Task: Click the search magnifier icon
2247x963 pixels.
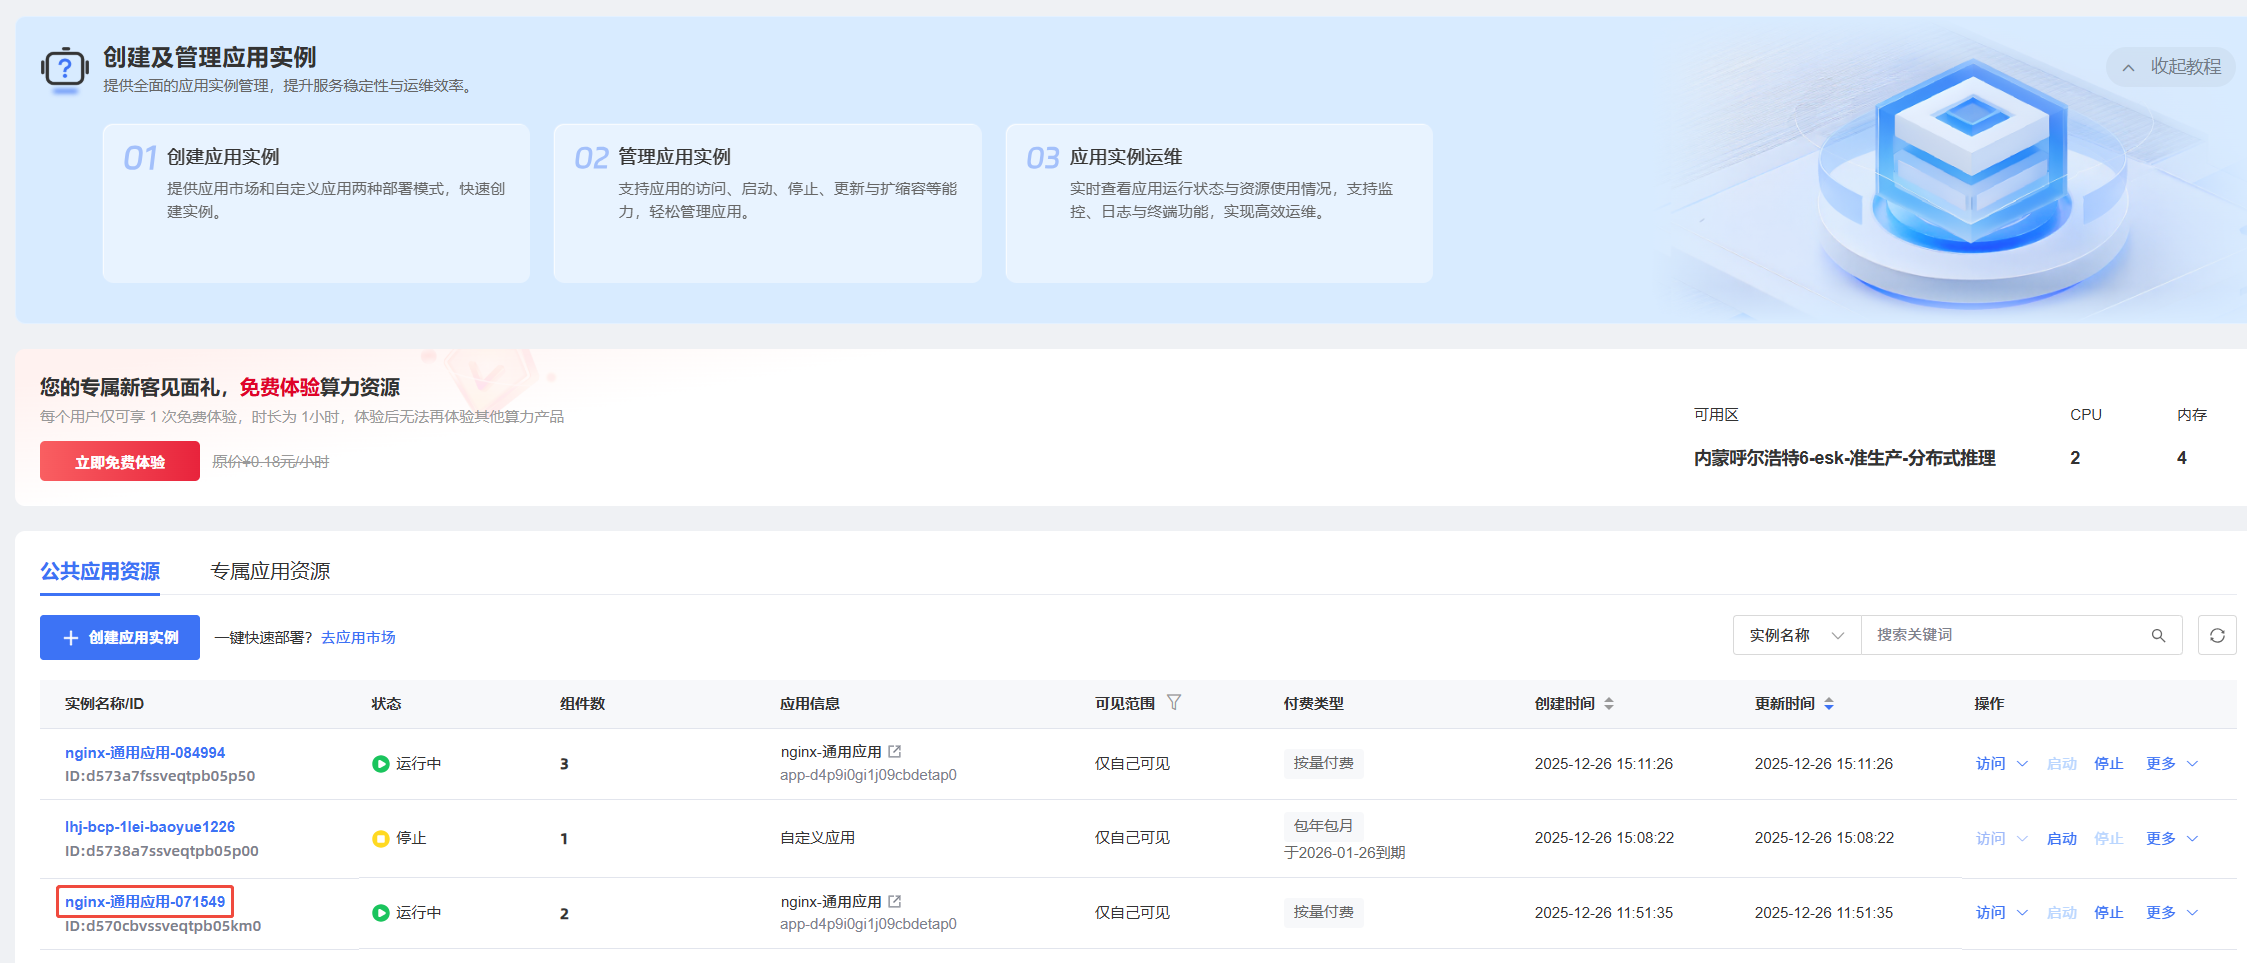Action: pyautogui.click(x=2158, y=636)
